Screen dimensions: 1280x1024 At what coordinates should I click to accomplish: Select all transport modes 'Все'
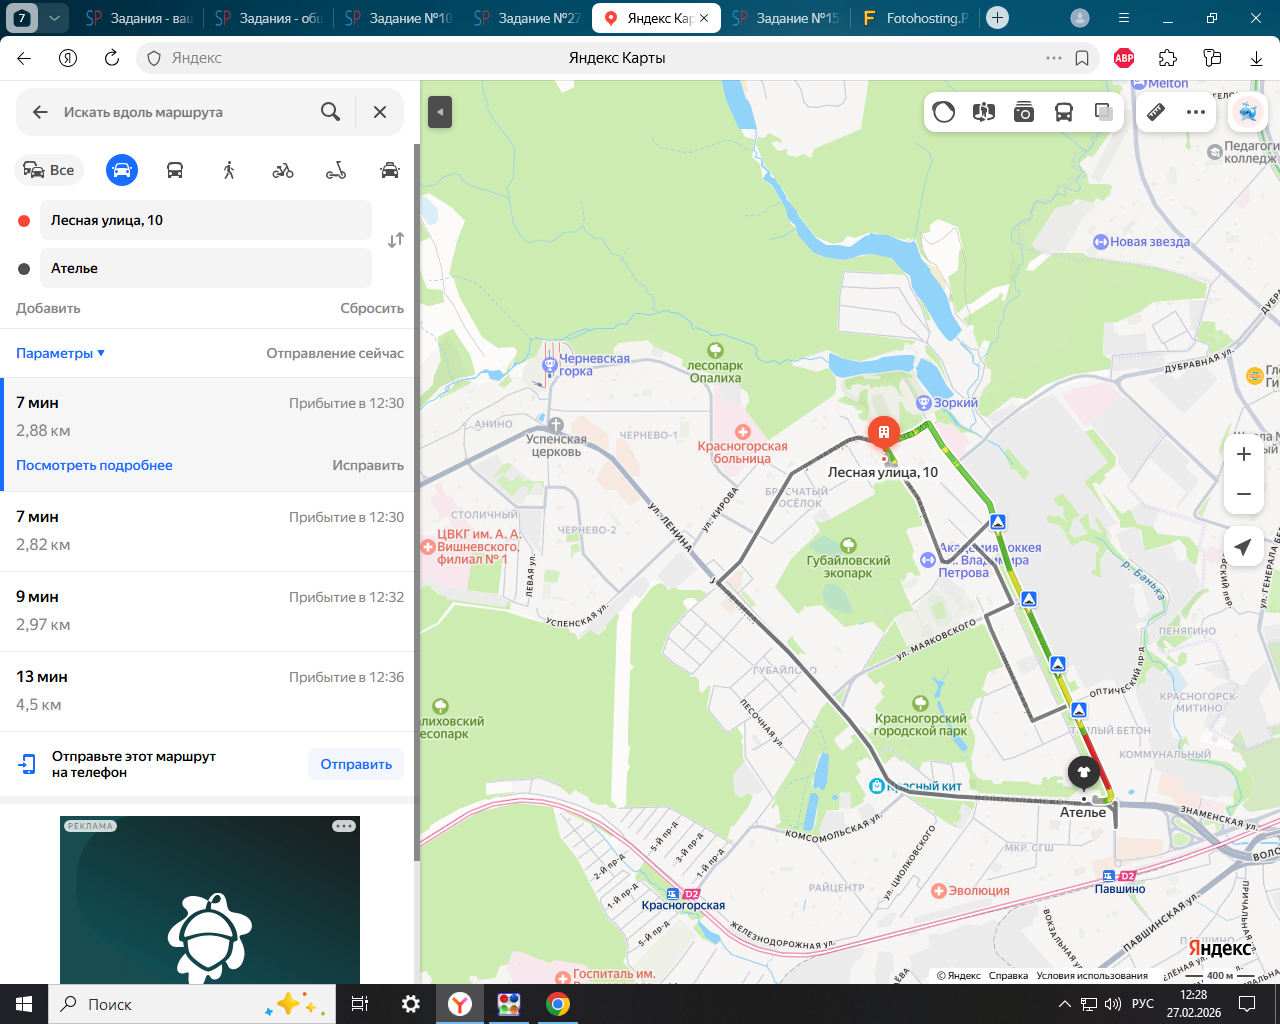(x=49, y=170)
